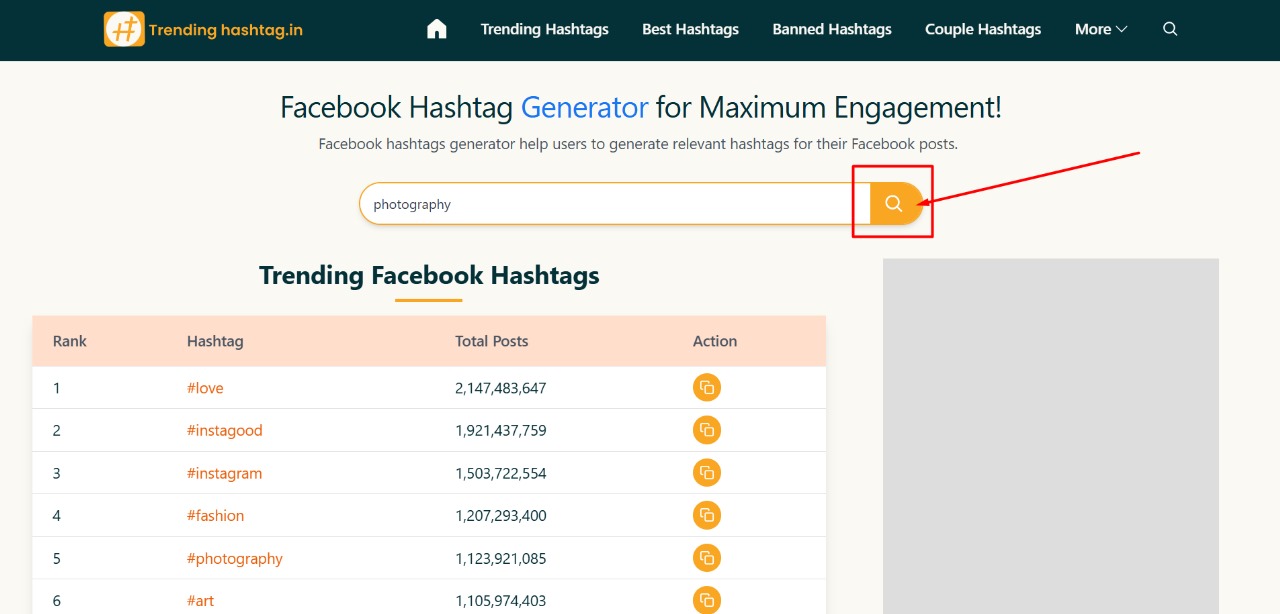
Task: Open the #instagood hashtag link
Action: point(224,430)
